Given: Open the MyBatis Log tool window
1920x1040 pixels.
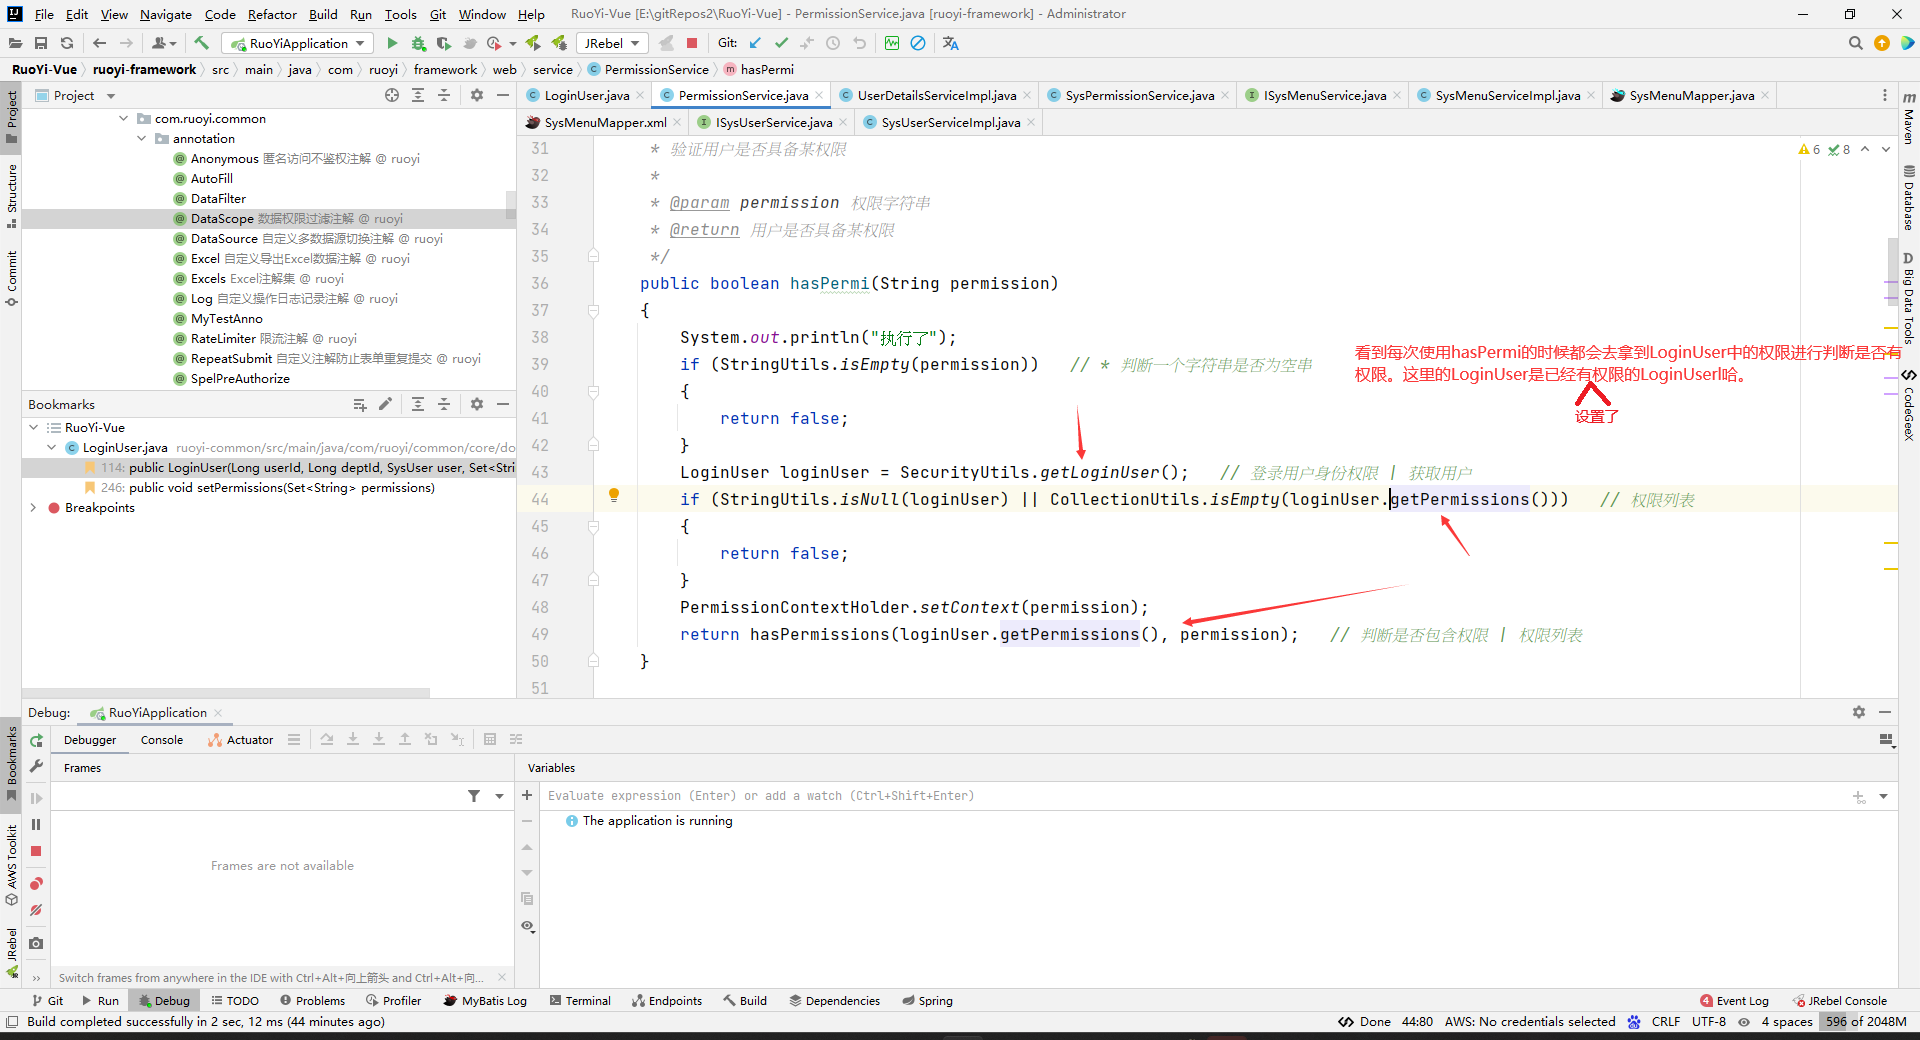Looking at the screenshot, I should point(485,1000).
